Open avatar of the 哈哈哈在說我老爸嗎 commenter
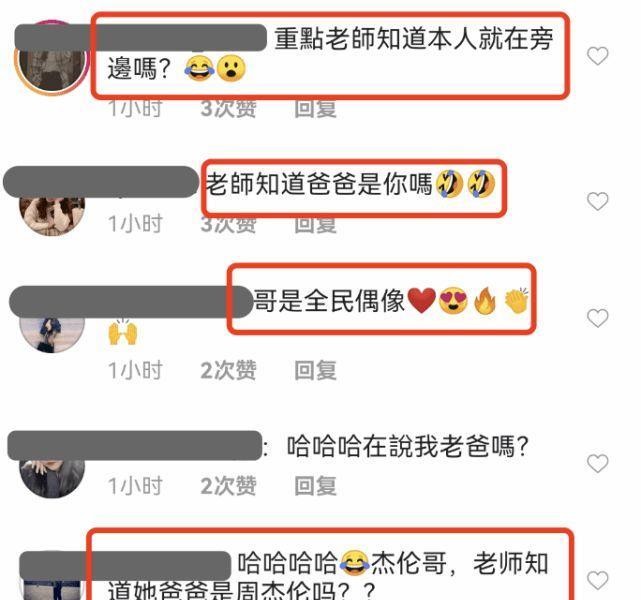The height and width of the screenshot is (600, 641). click(52, 477)
